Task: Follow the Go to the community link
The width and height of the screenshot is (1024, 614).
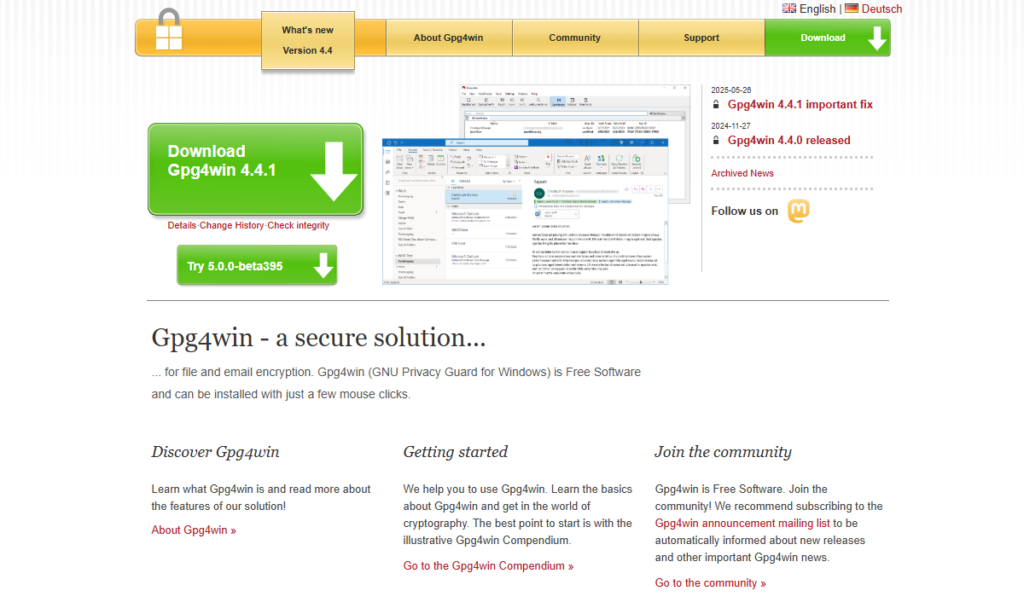Action: click(710, 583)
